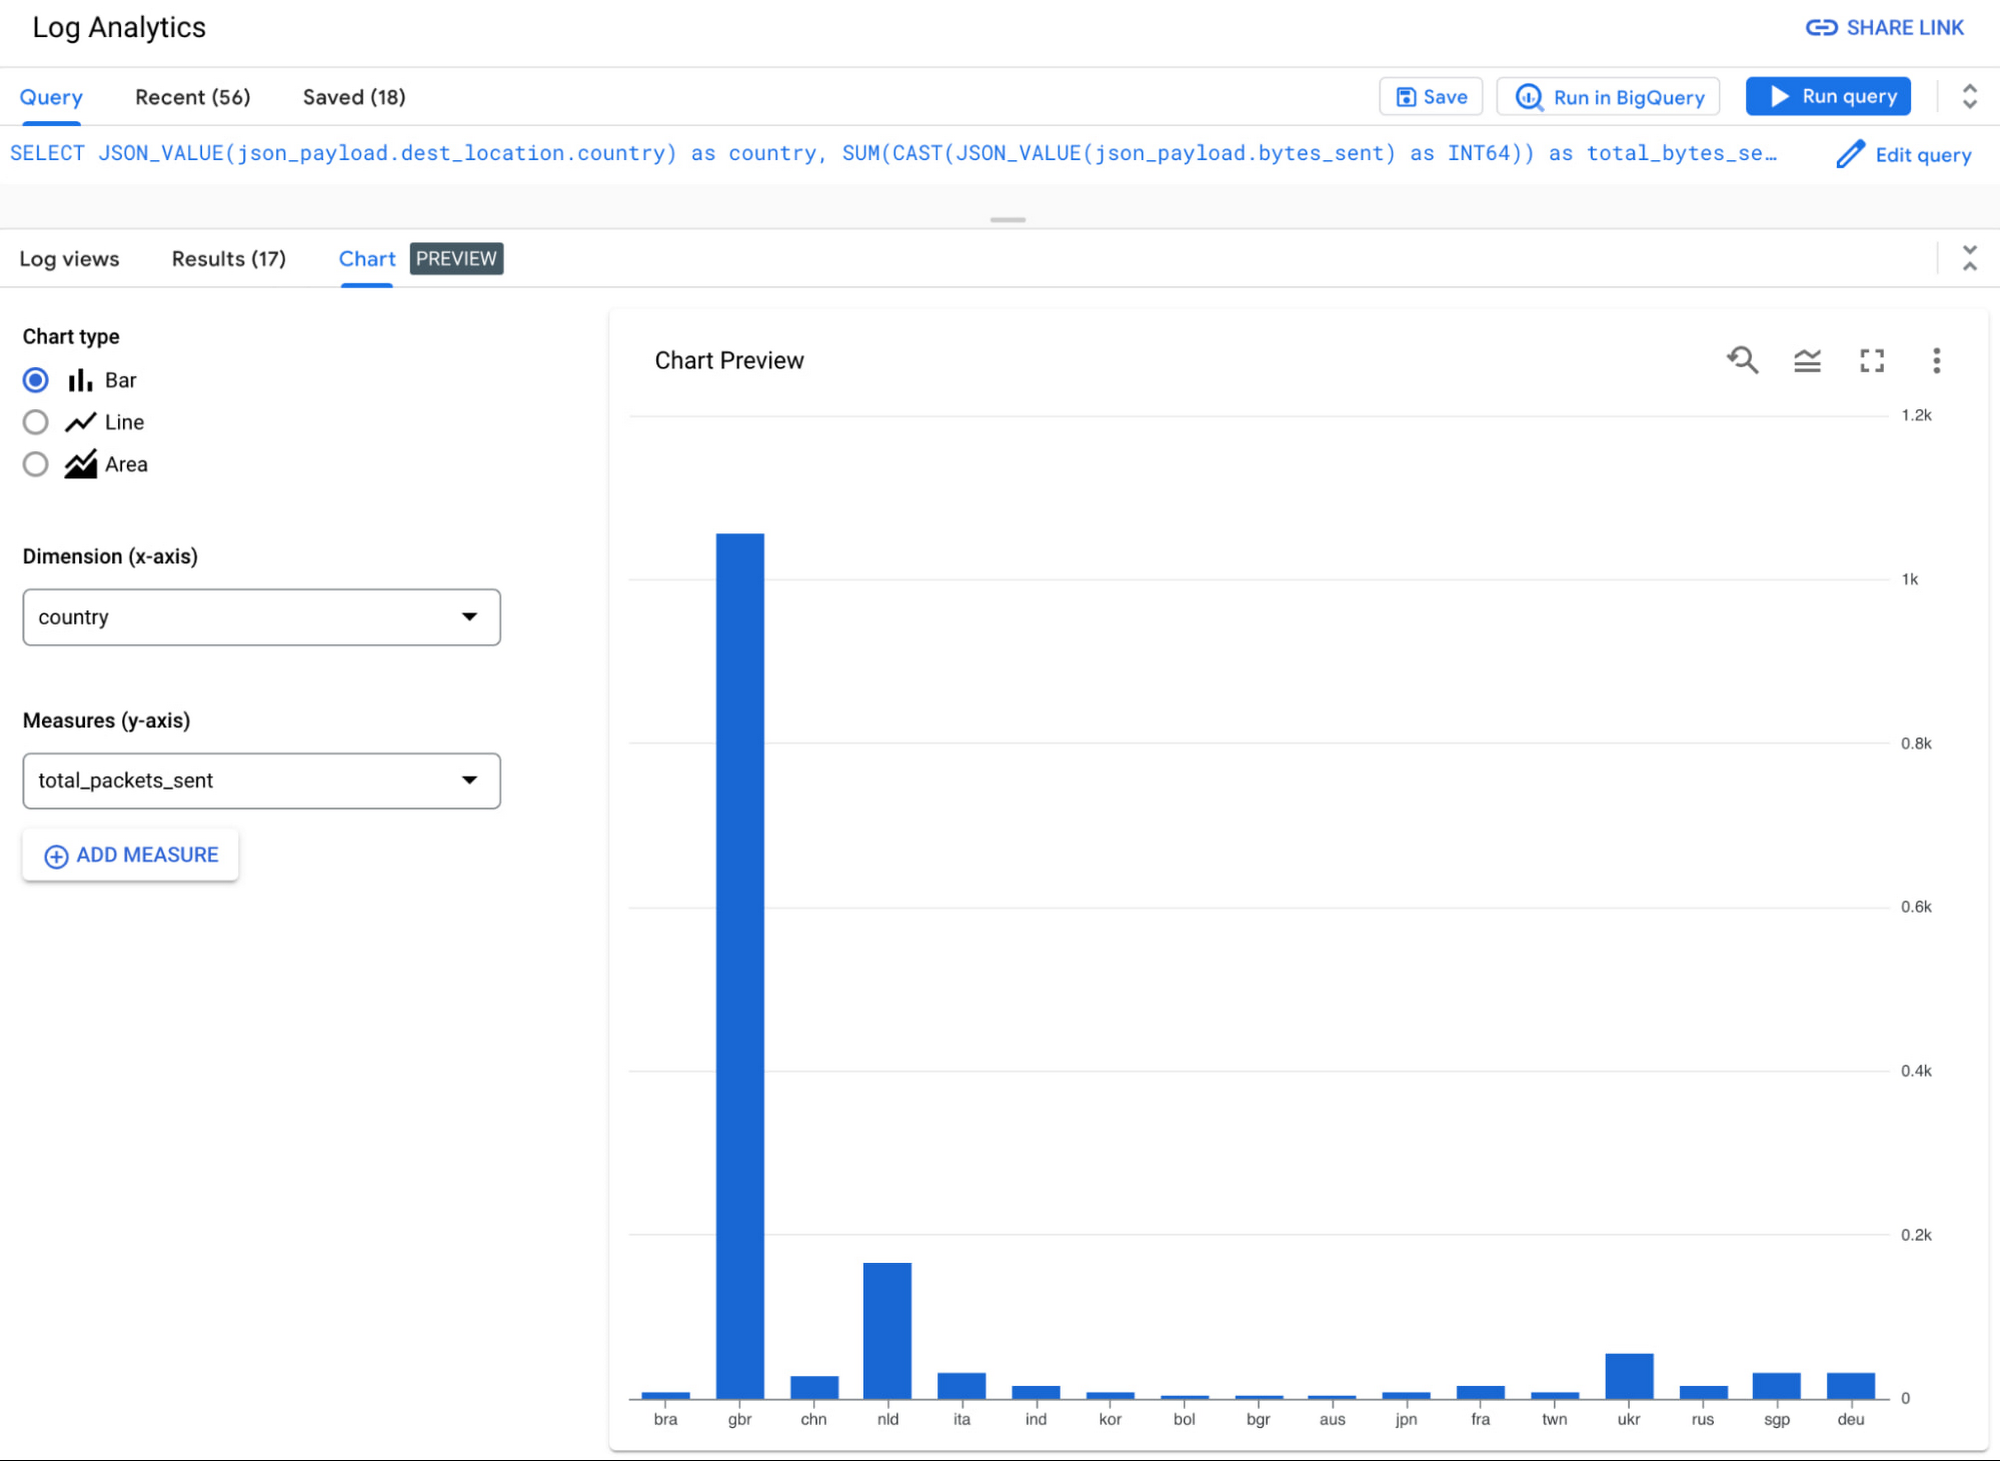Switch to the Log views tab
The image size is (2000, 1461).
(70, 258)
